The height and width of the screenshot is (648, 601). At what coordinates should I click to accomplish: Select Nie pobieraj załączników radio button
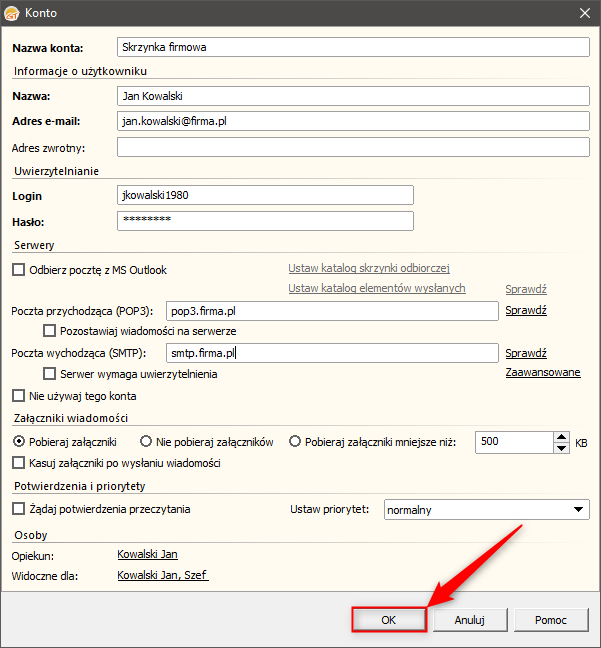click(146, 442)
